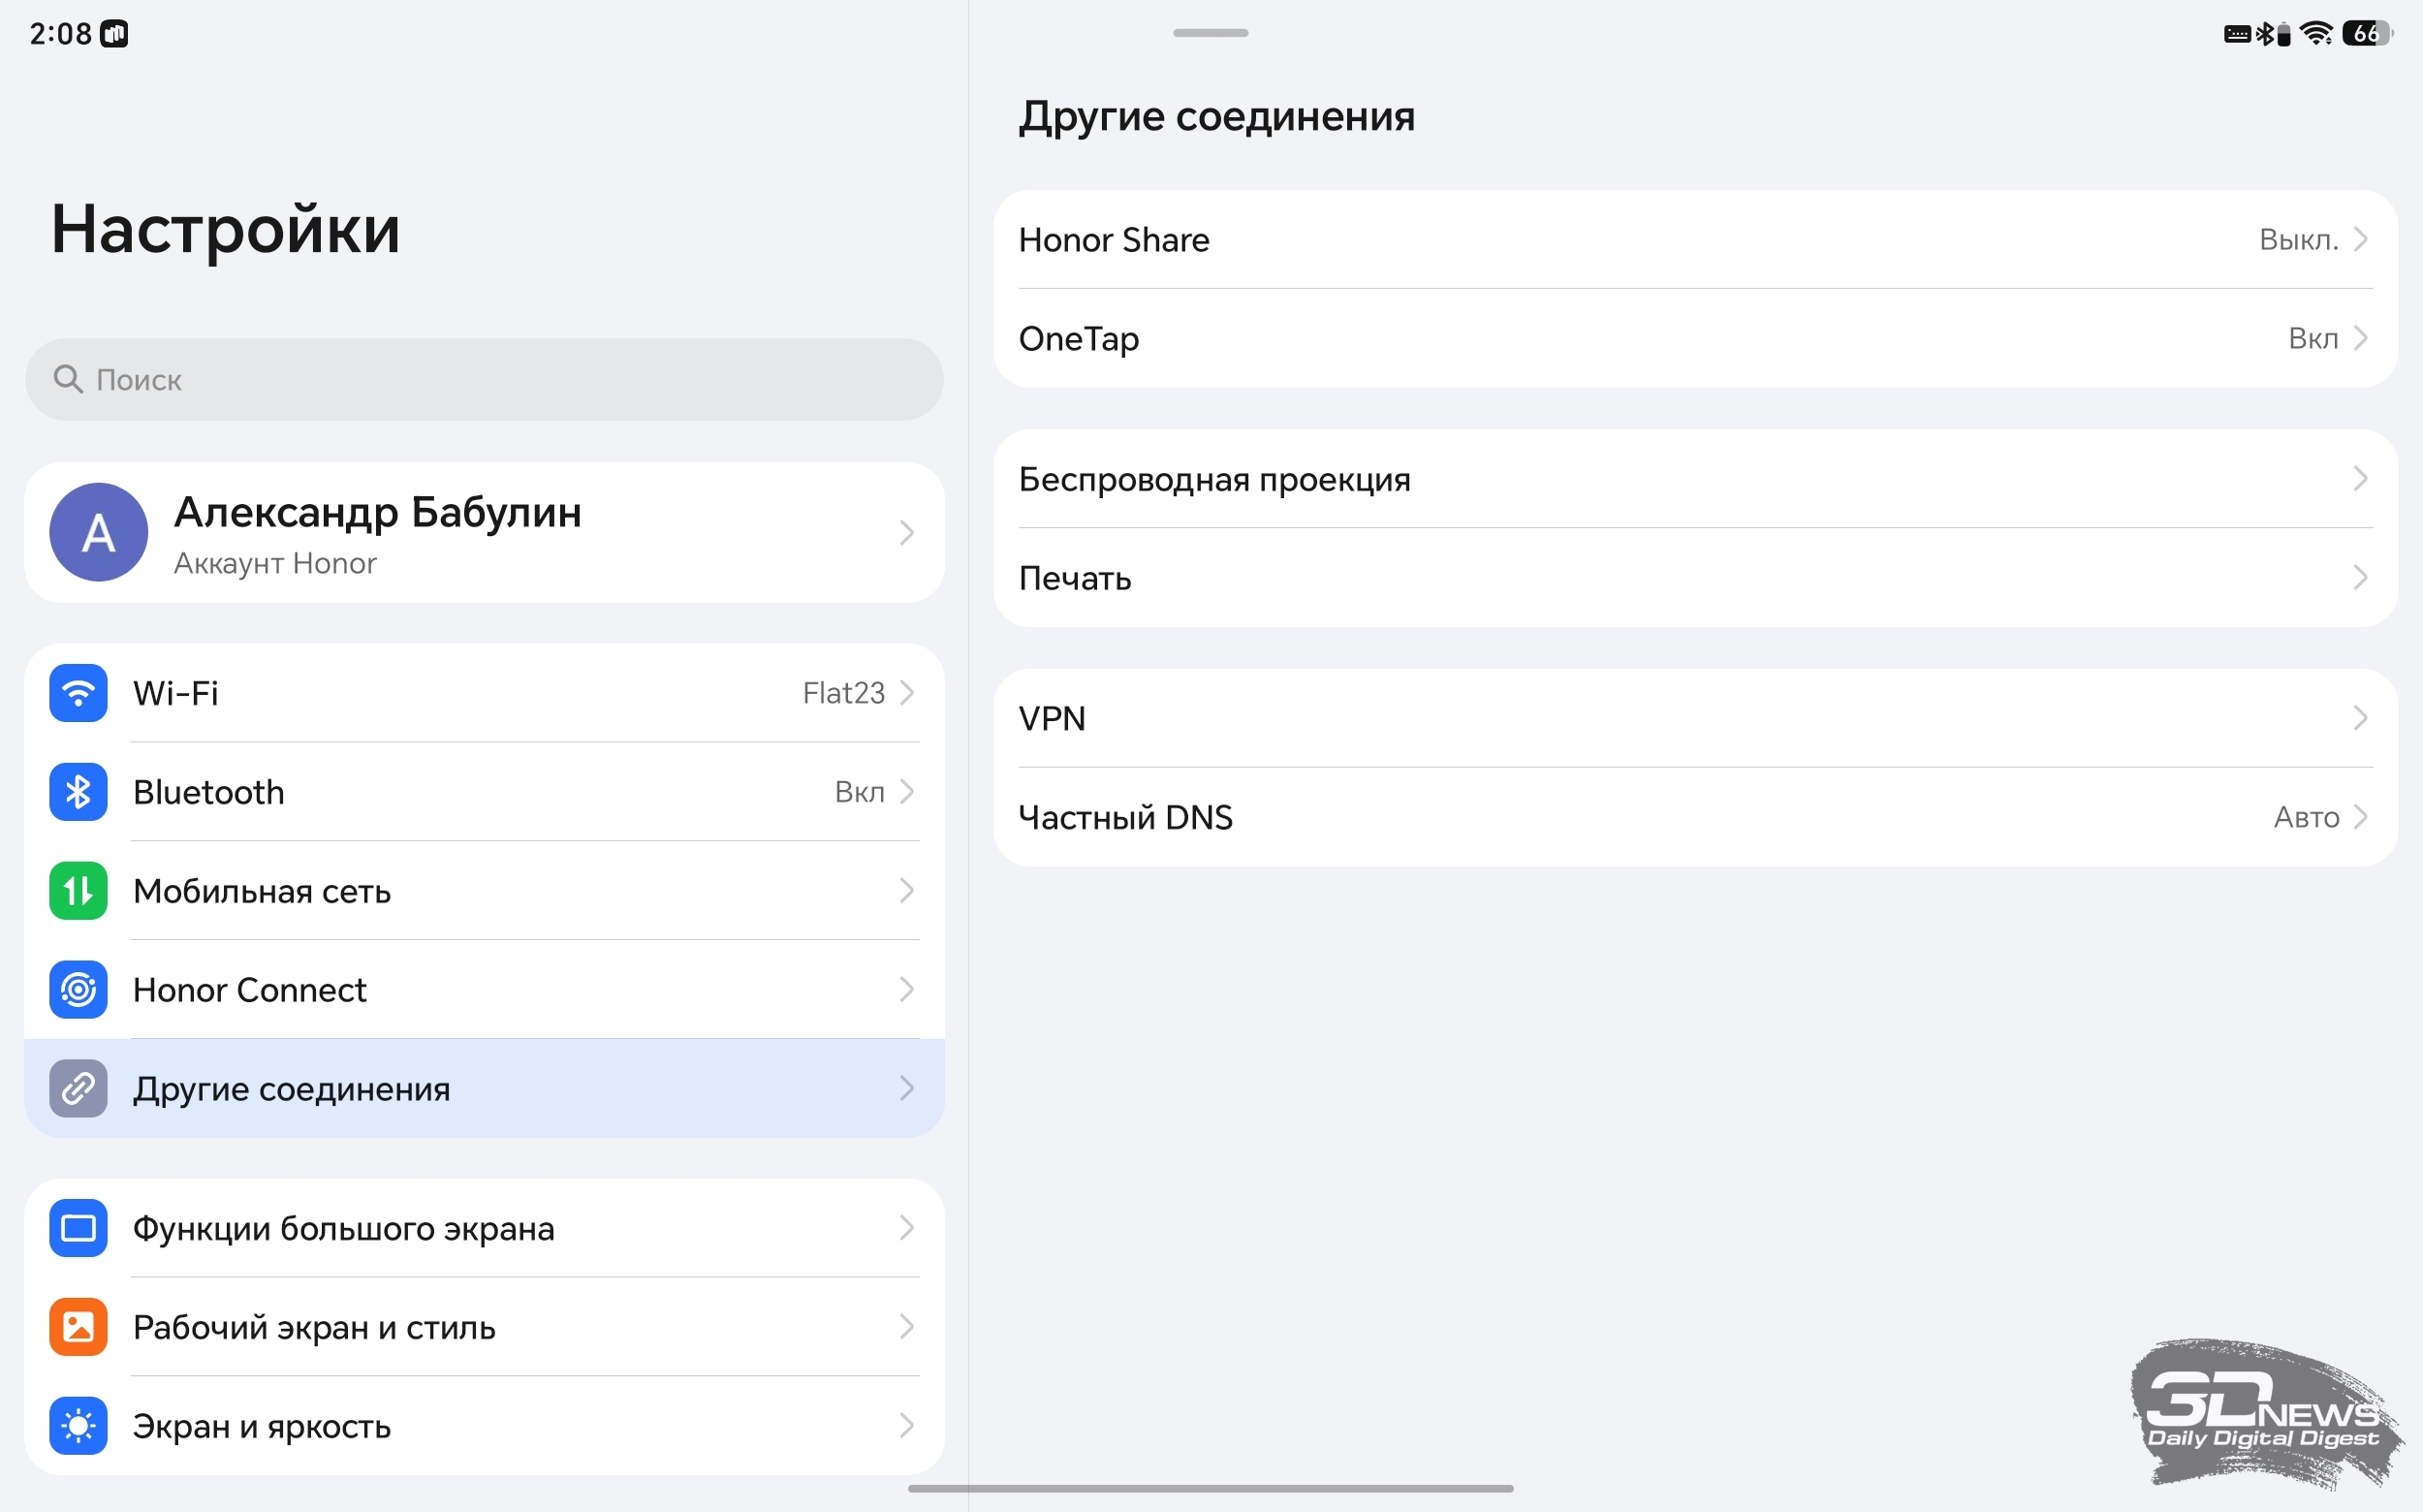Tap the drag handle at the top

point(1210,33)
